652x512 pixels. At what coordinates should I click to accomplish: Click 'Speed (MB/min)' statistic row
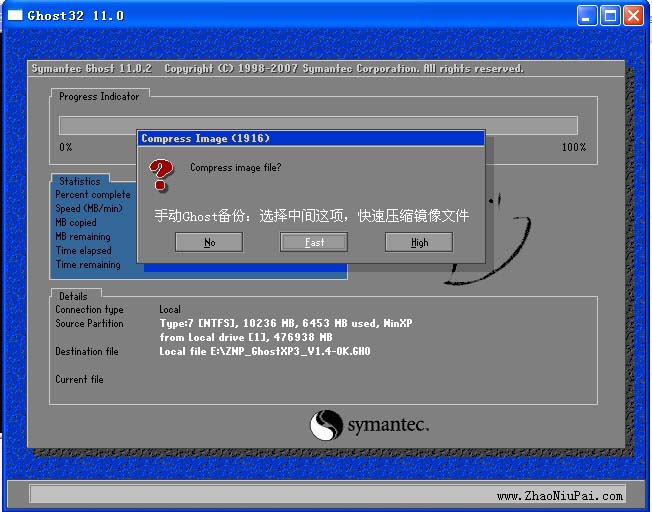89,208
